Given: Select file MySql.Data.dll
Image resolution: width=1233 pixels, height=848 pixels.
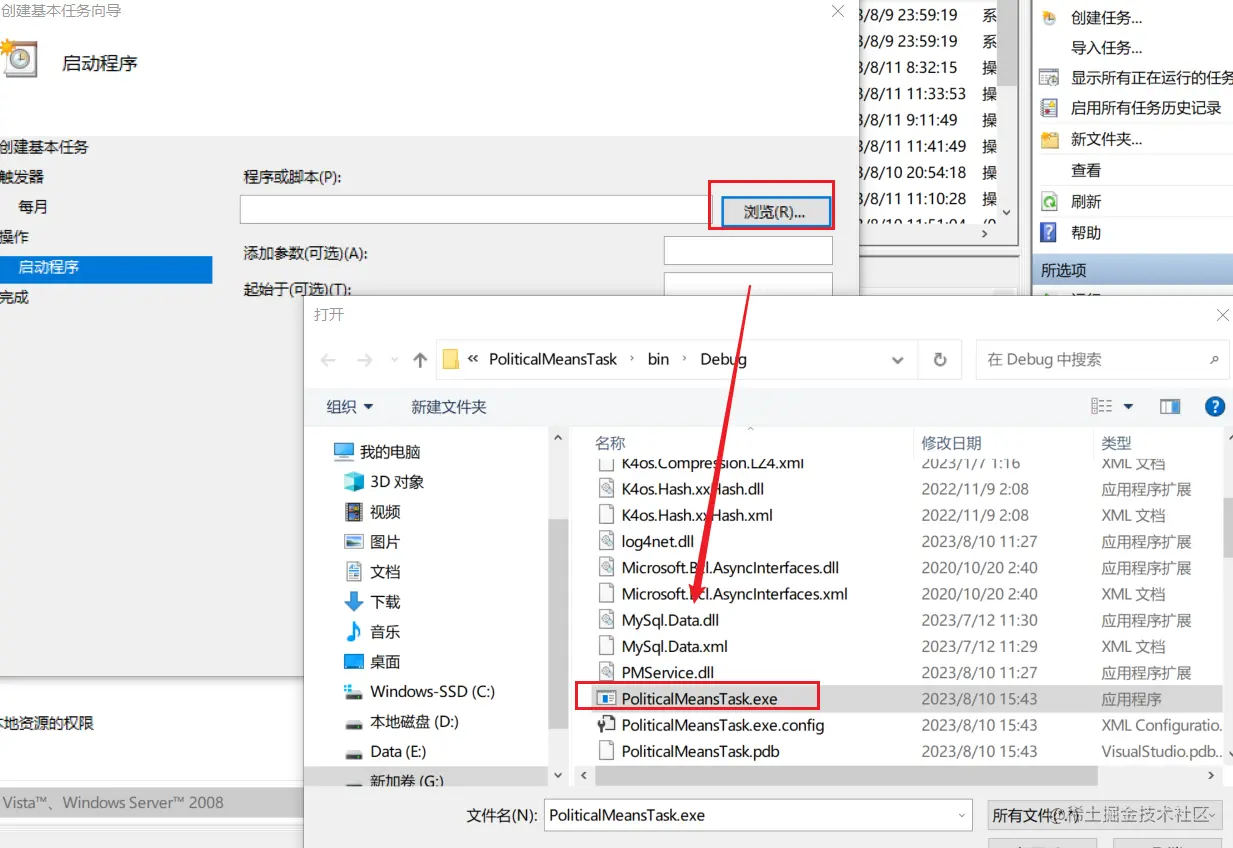Looking at the screenshot, I should [670, 620].
